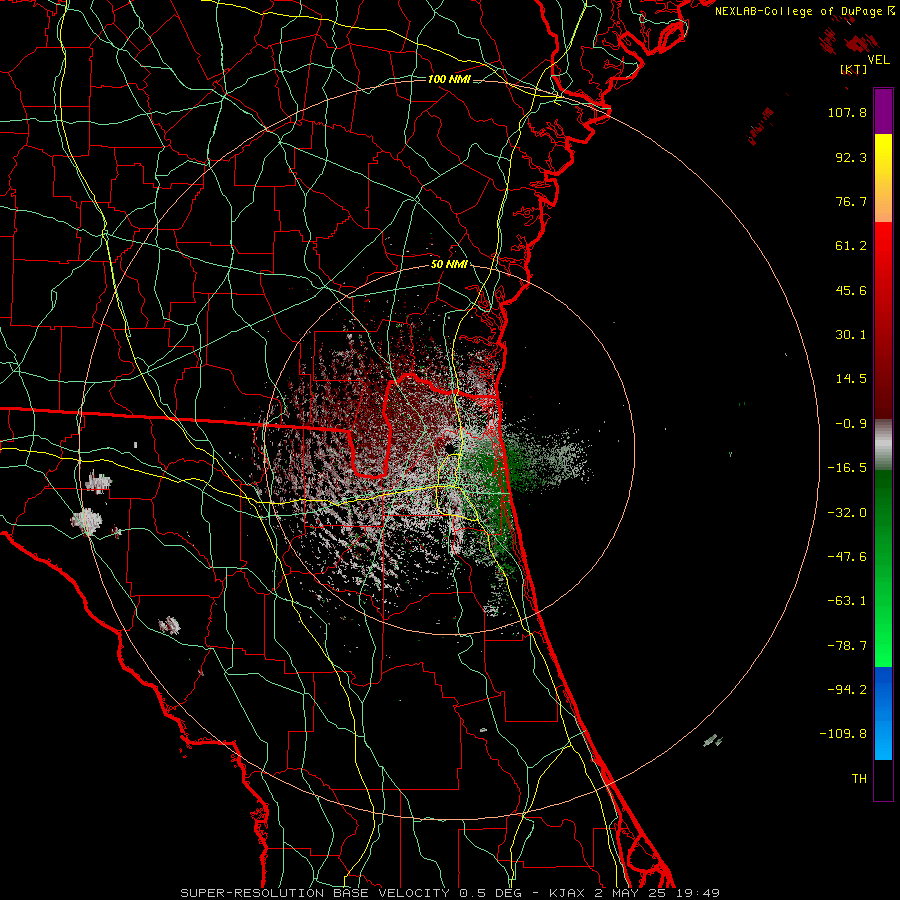Pick the purple segment of the velocity color bar
The image size is (900, 900).
tap(883, 111)
